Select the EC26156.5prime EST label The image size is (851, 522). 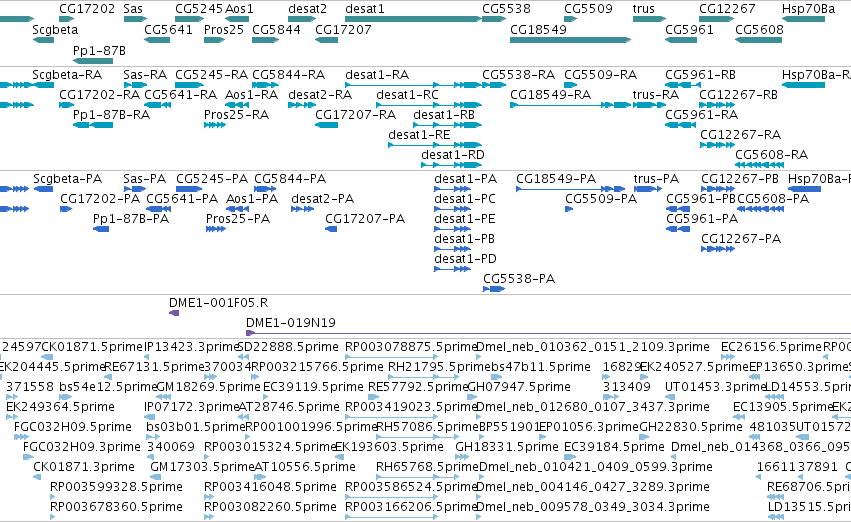click(x=772, y=347)
